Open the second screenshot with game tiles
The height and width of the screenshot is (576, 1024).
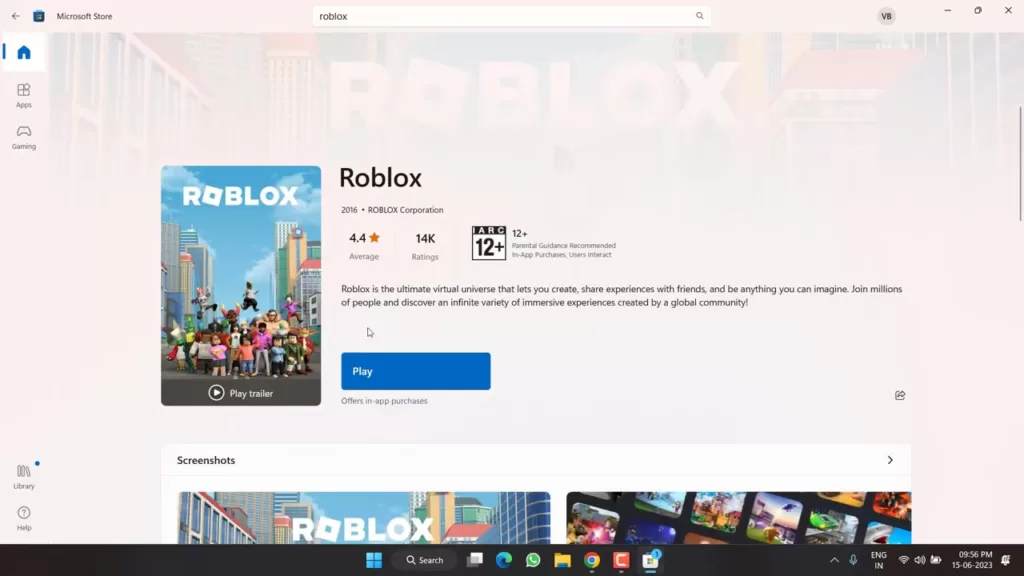pos(739,518)
